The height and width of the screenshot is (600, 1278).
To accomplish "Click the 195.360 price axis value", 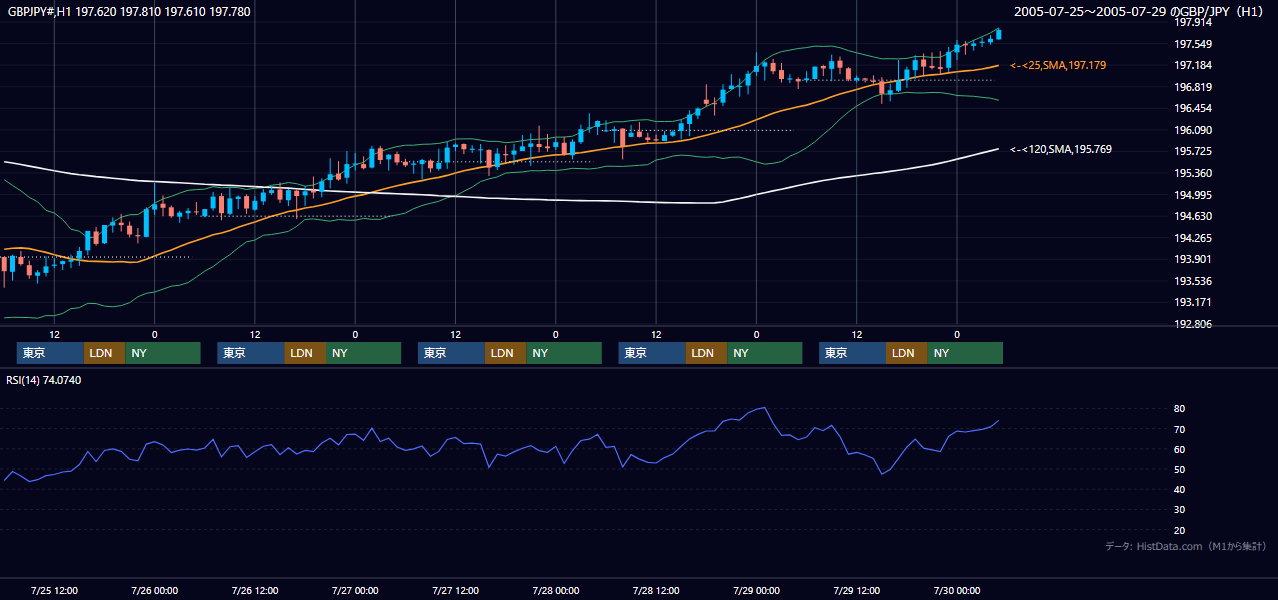I will [x=1194, y=173].
